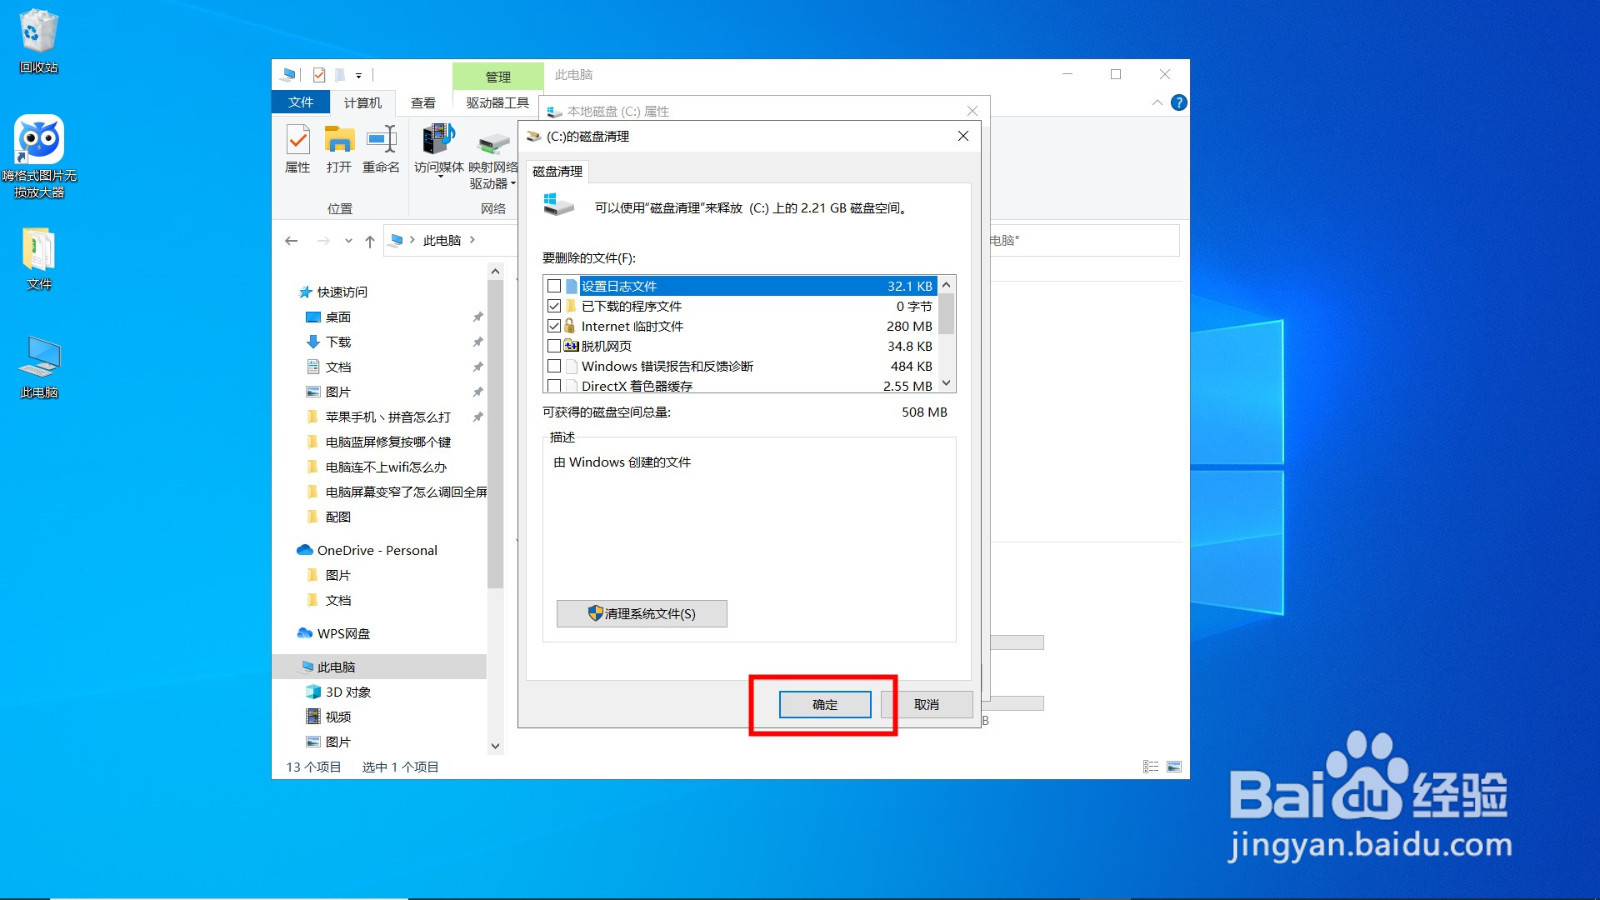The image size is (1600, 900).
Task: Click the 管理 contextual tab
Action: point(498,76)
